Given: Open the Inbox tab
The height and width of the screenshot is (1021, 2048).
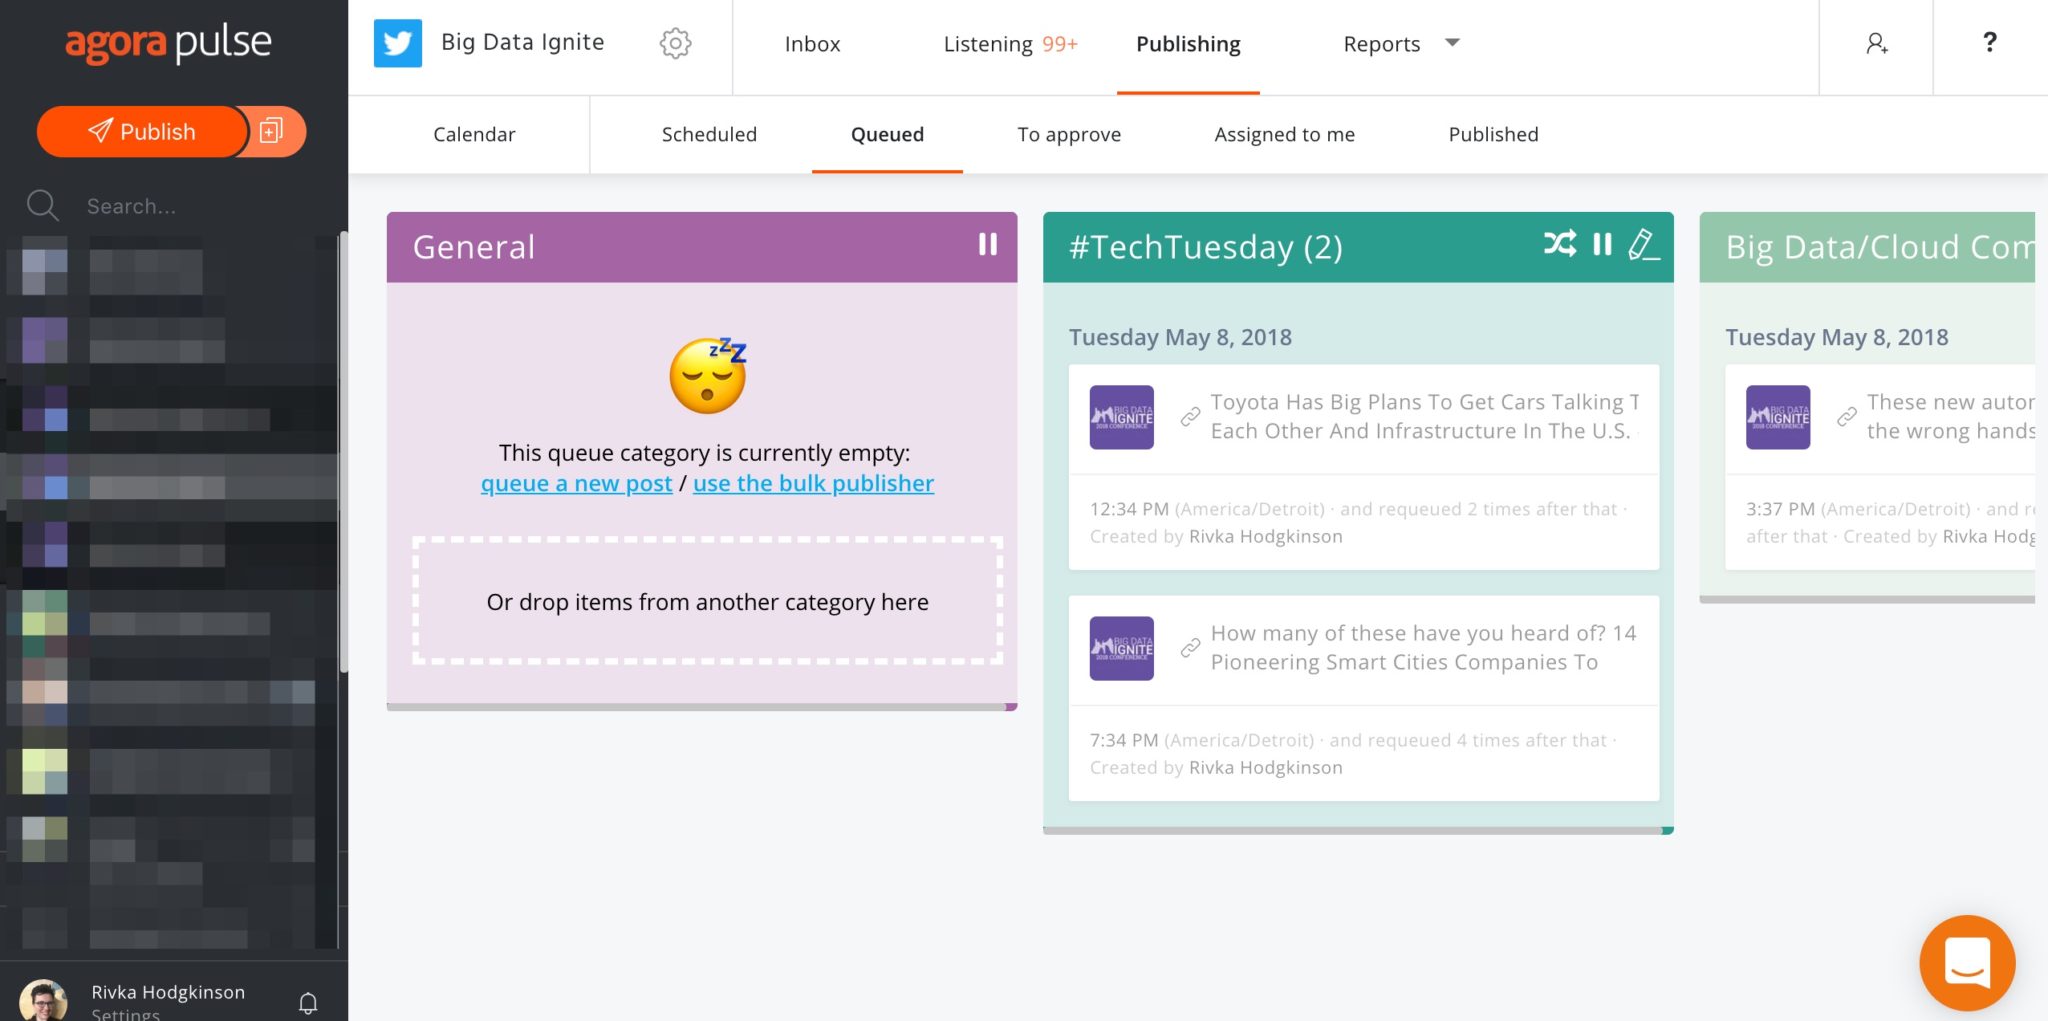Looking at the screenshot, I should (812, 44).
